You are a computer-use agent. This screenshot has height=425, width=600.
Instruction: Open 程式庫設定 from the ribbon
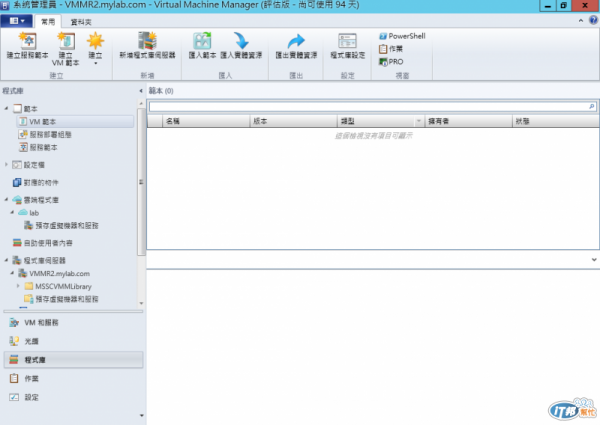(347, 46)
